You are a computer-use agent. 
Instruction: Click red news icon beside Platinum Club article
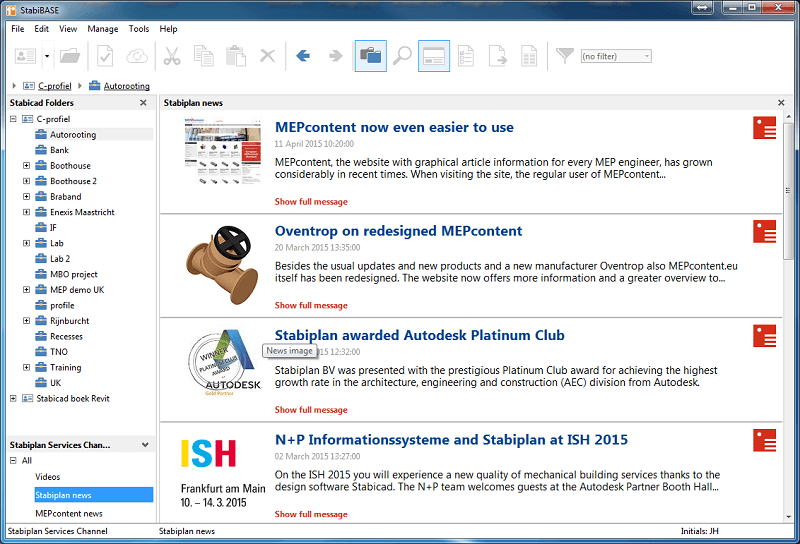coord(764,336)
